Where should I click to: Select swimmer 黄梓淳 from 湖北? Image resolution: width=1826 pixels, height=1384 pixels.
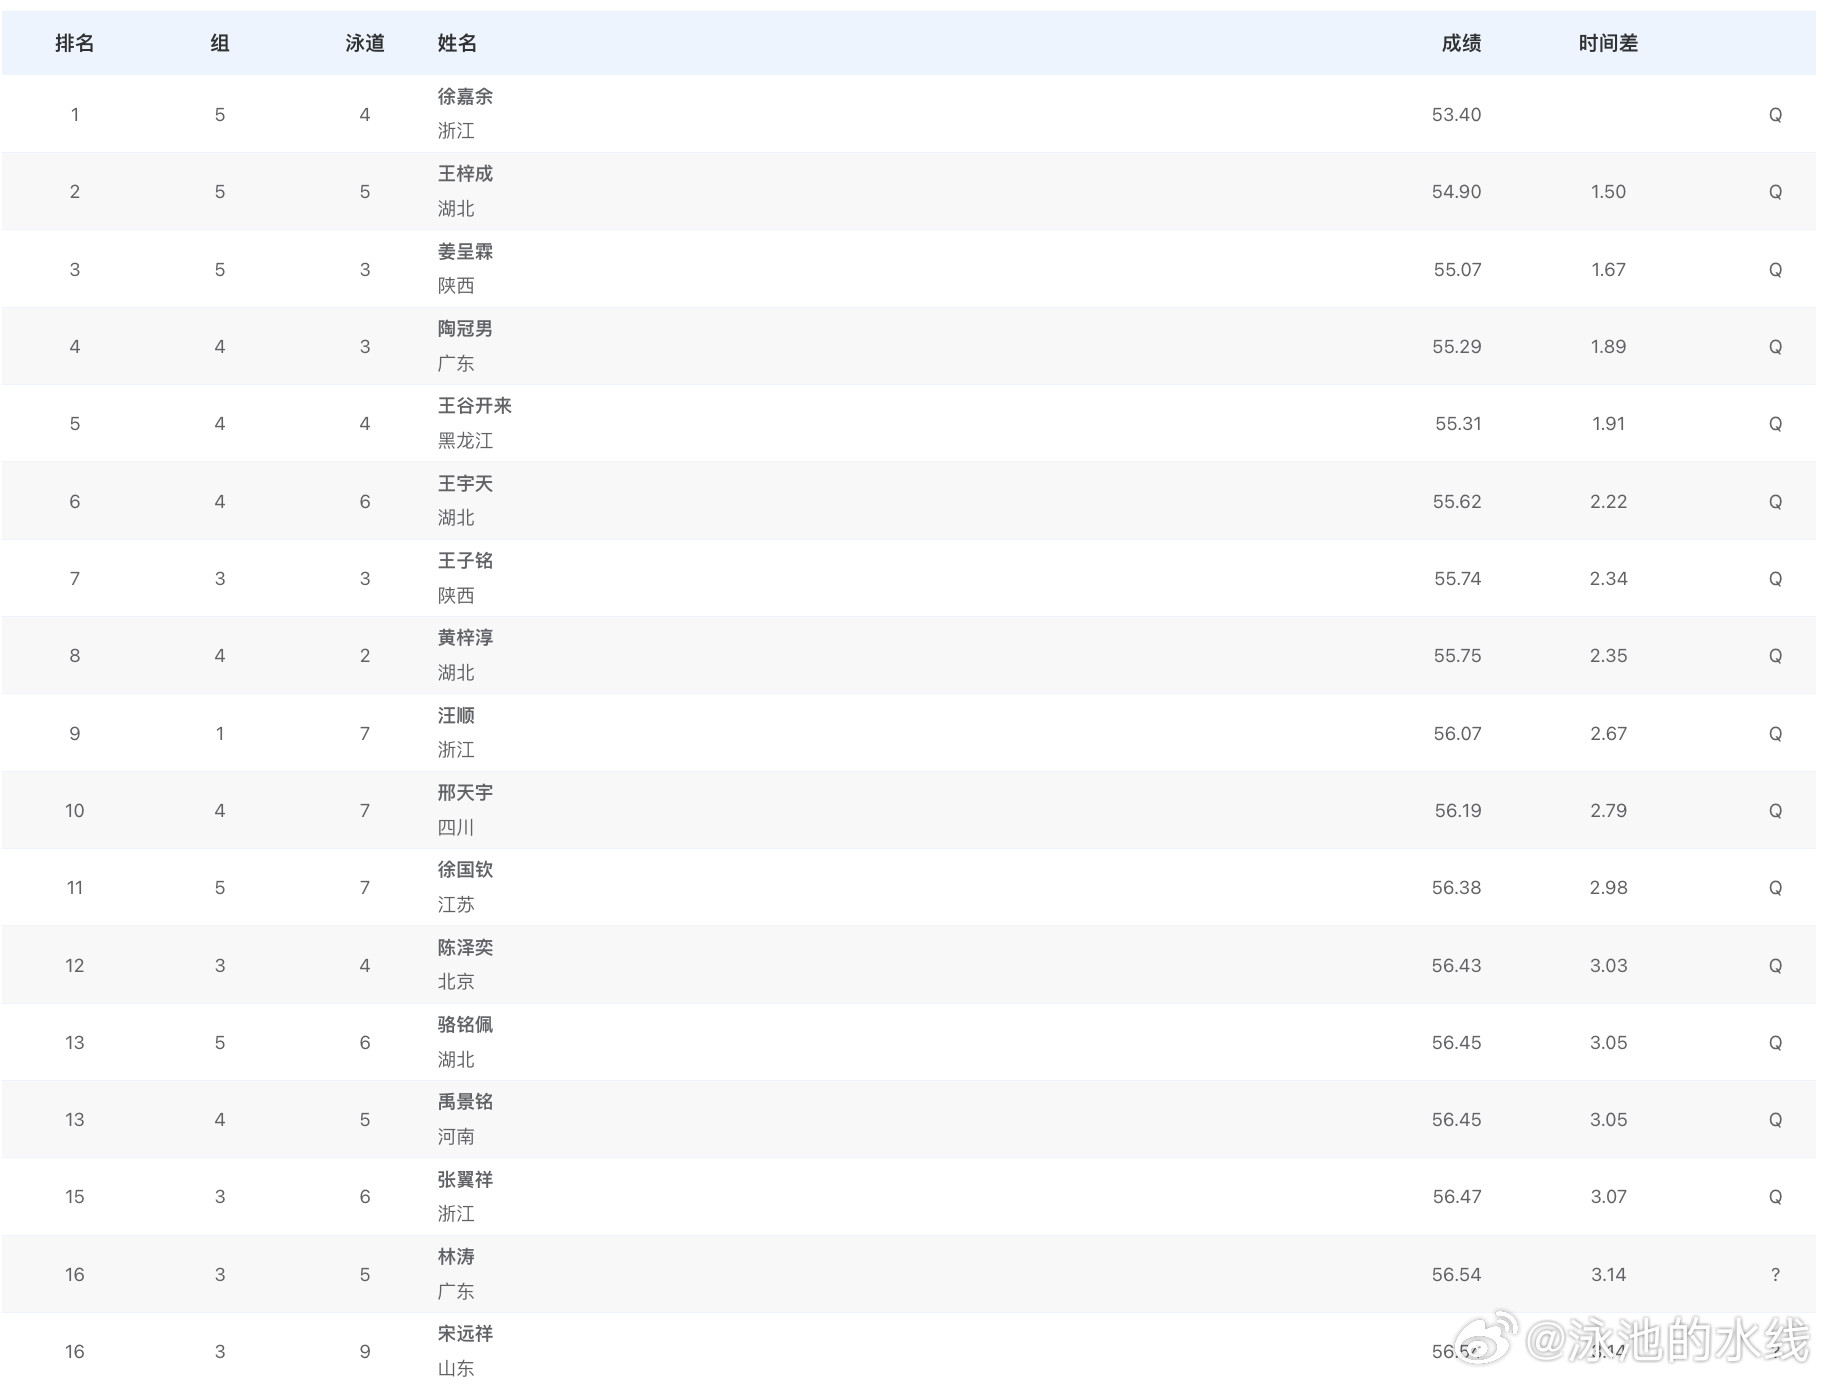click(x=465, y=638)
